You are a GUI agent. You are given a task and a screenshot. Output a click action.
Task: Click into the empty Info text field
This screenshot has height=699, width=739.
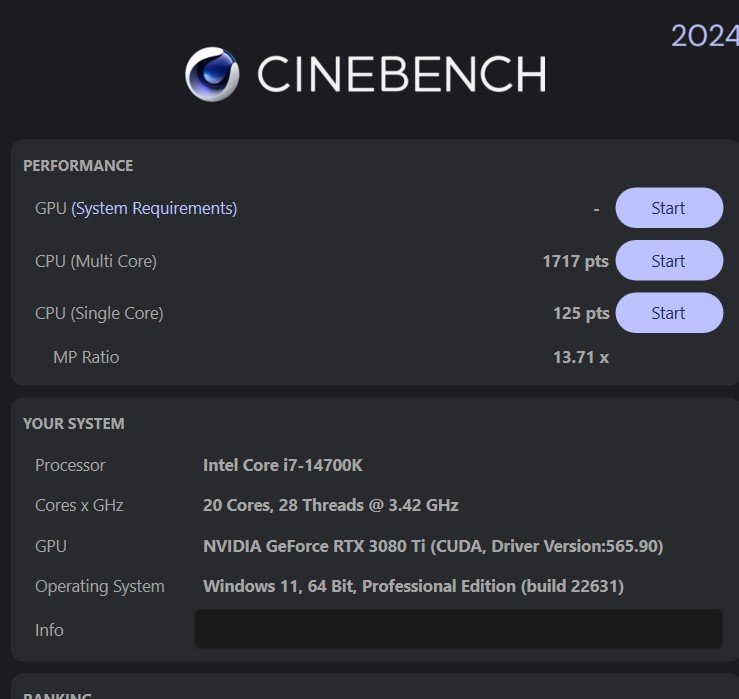pyautogui.click(x=459, y=629)
